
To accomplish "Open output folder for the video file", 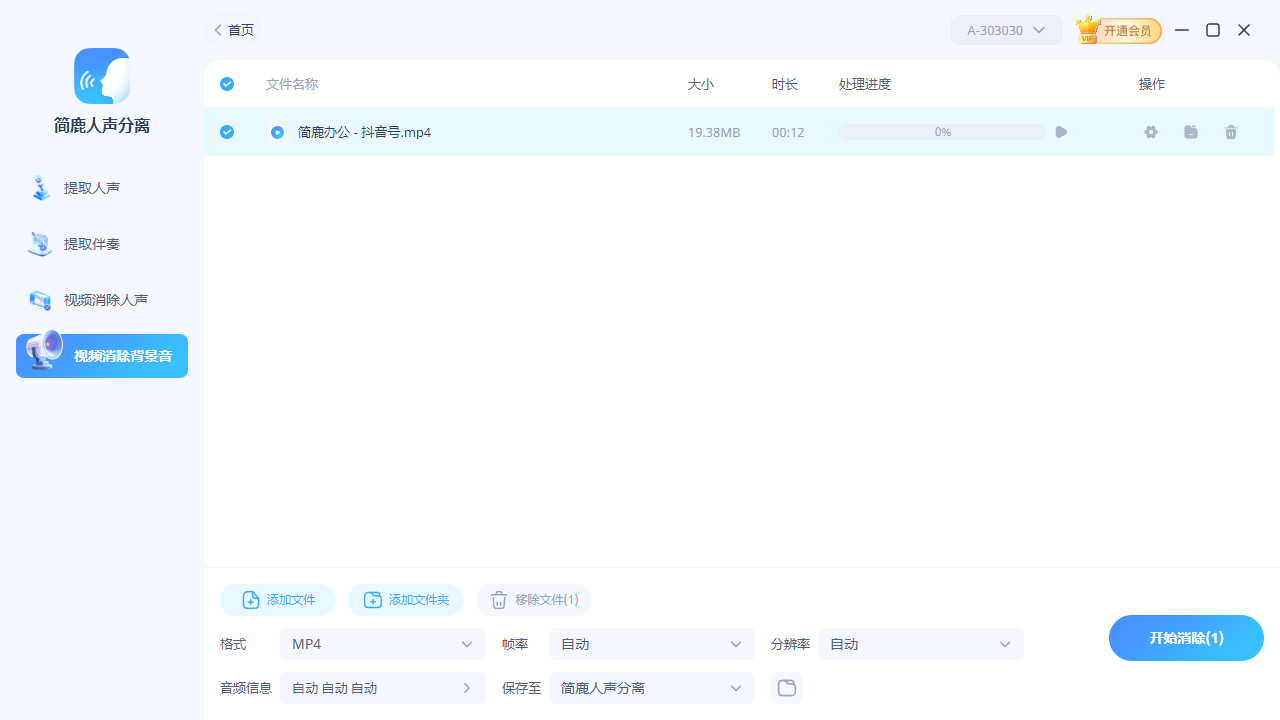I will point(1190,131).
